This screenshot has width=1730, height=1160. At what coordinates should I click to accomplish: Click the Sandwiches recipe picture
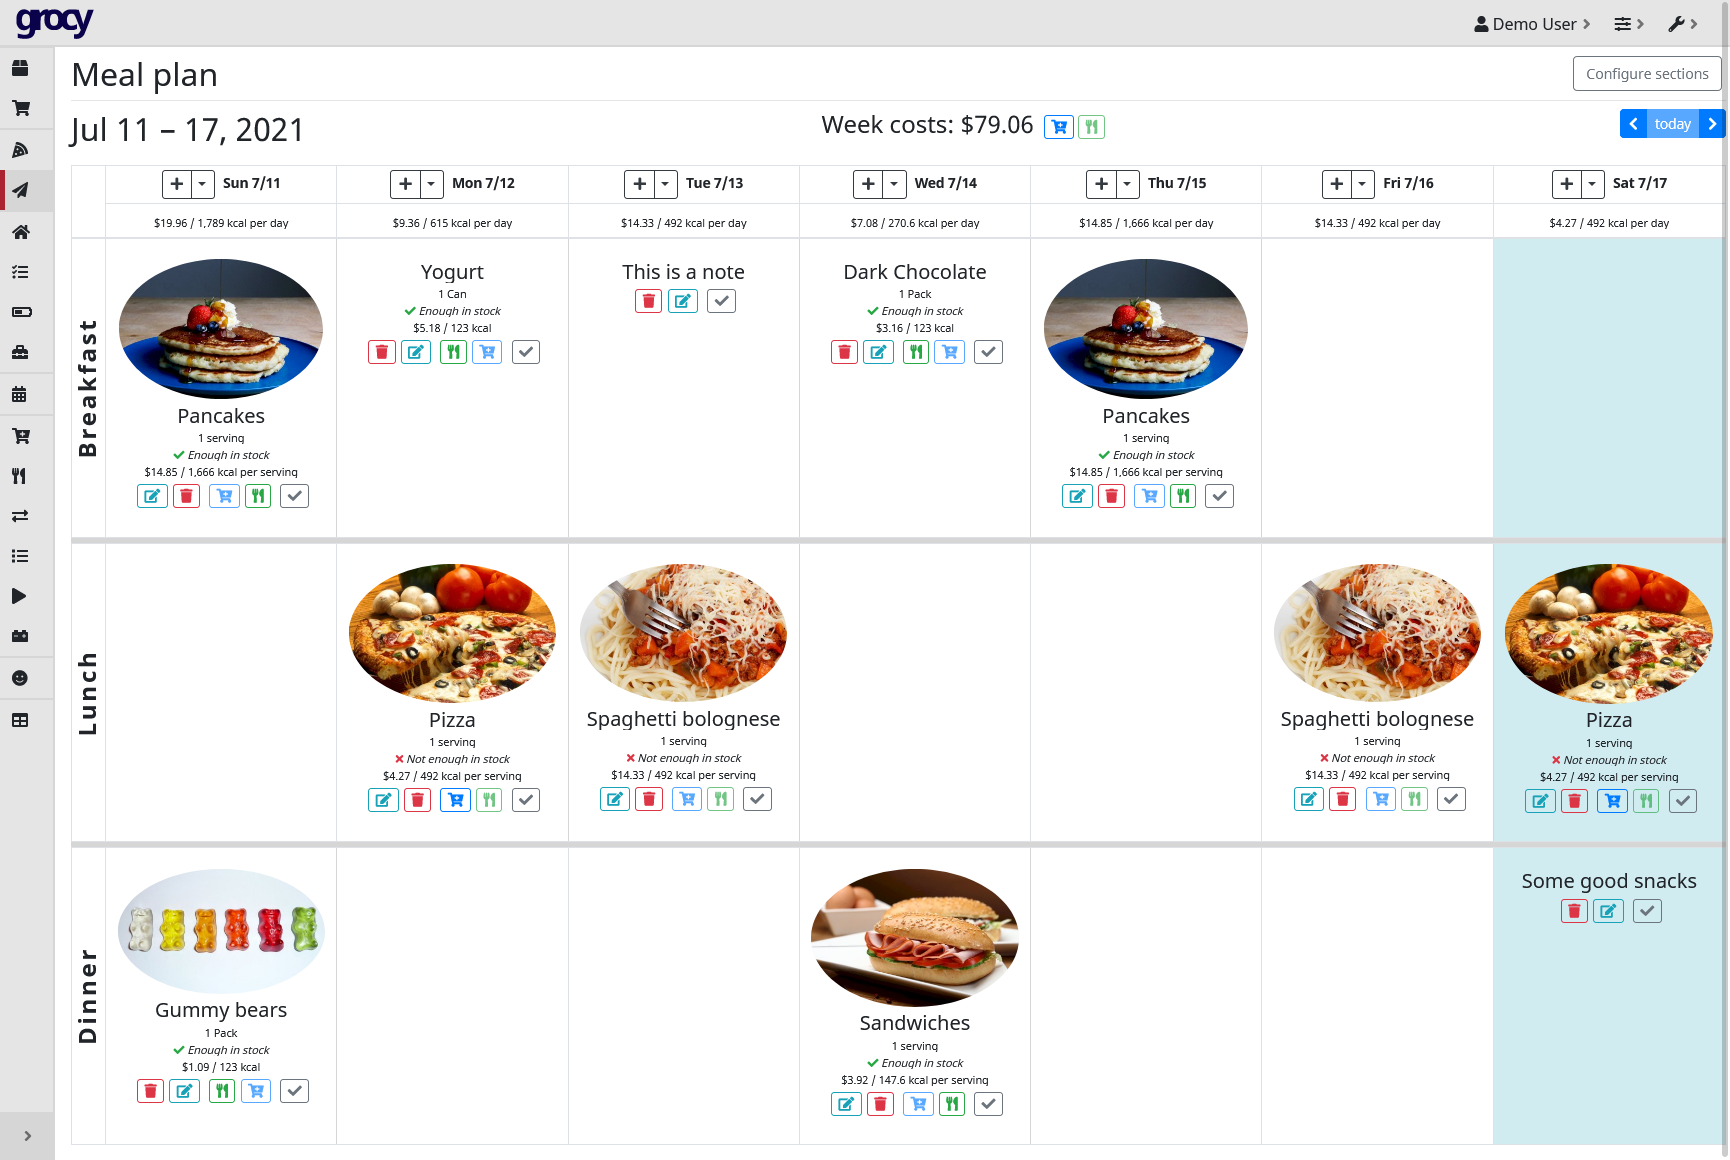[x=915, y=937]
